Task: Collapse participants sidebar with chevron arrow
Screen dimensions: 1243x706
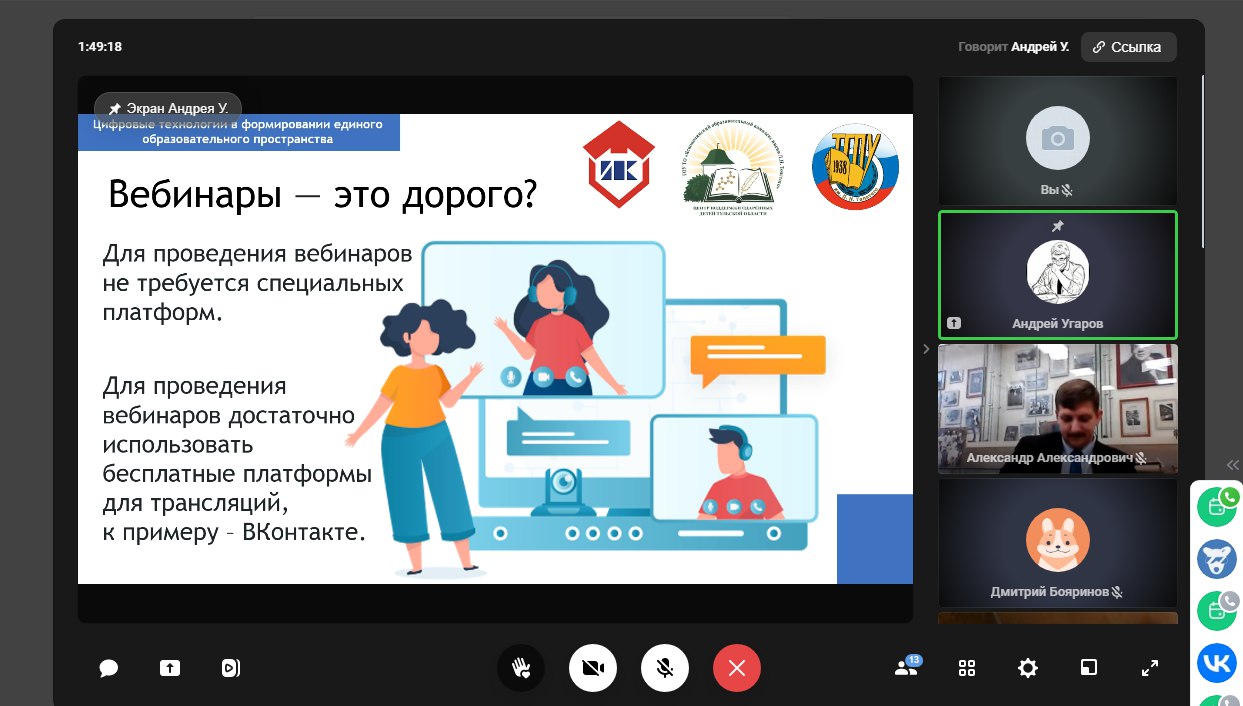Action: [926, 349]
